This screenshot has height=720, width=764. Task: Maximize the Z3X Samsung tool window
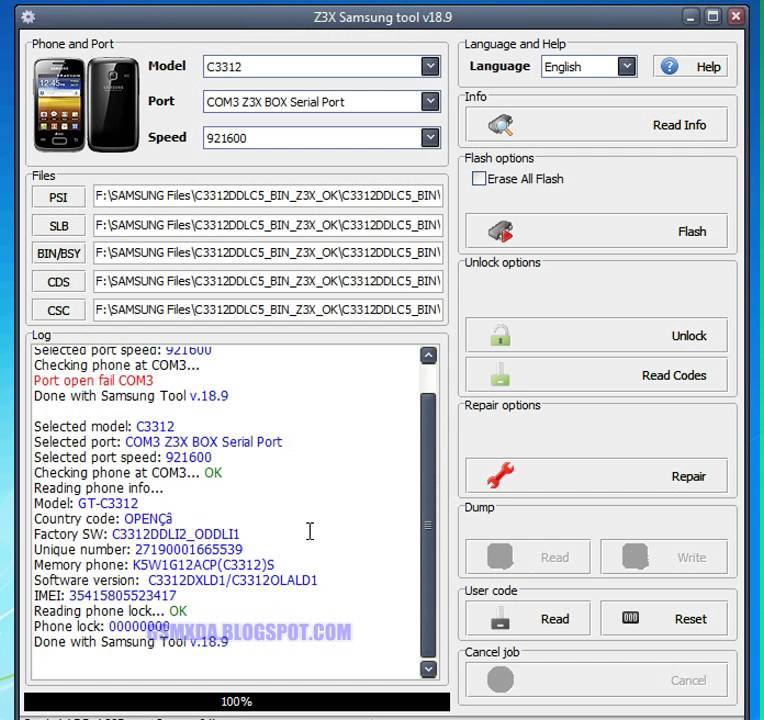(x=713, y=17)
